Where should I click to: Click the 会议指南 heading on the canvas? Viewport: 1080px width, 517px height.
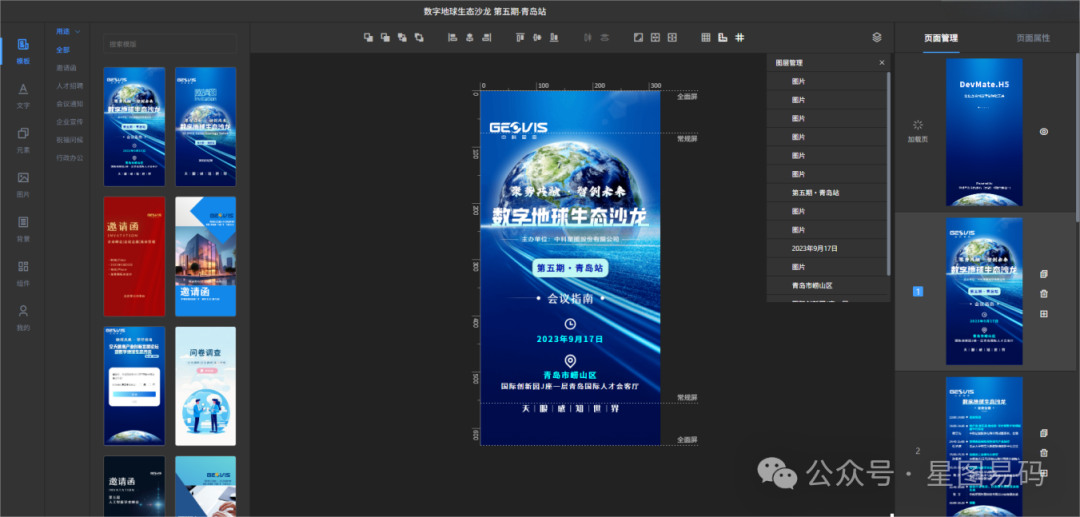[x=570, y=299]
